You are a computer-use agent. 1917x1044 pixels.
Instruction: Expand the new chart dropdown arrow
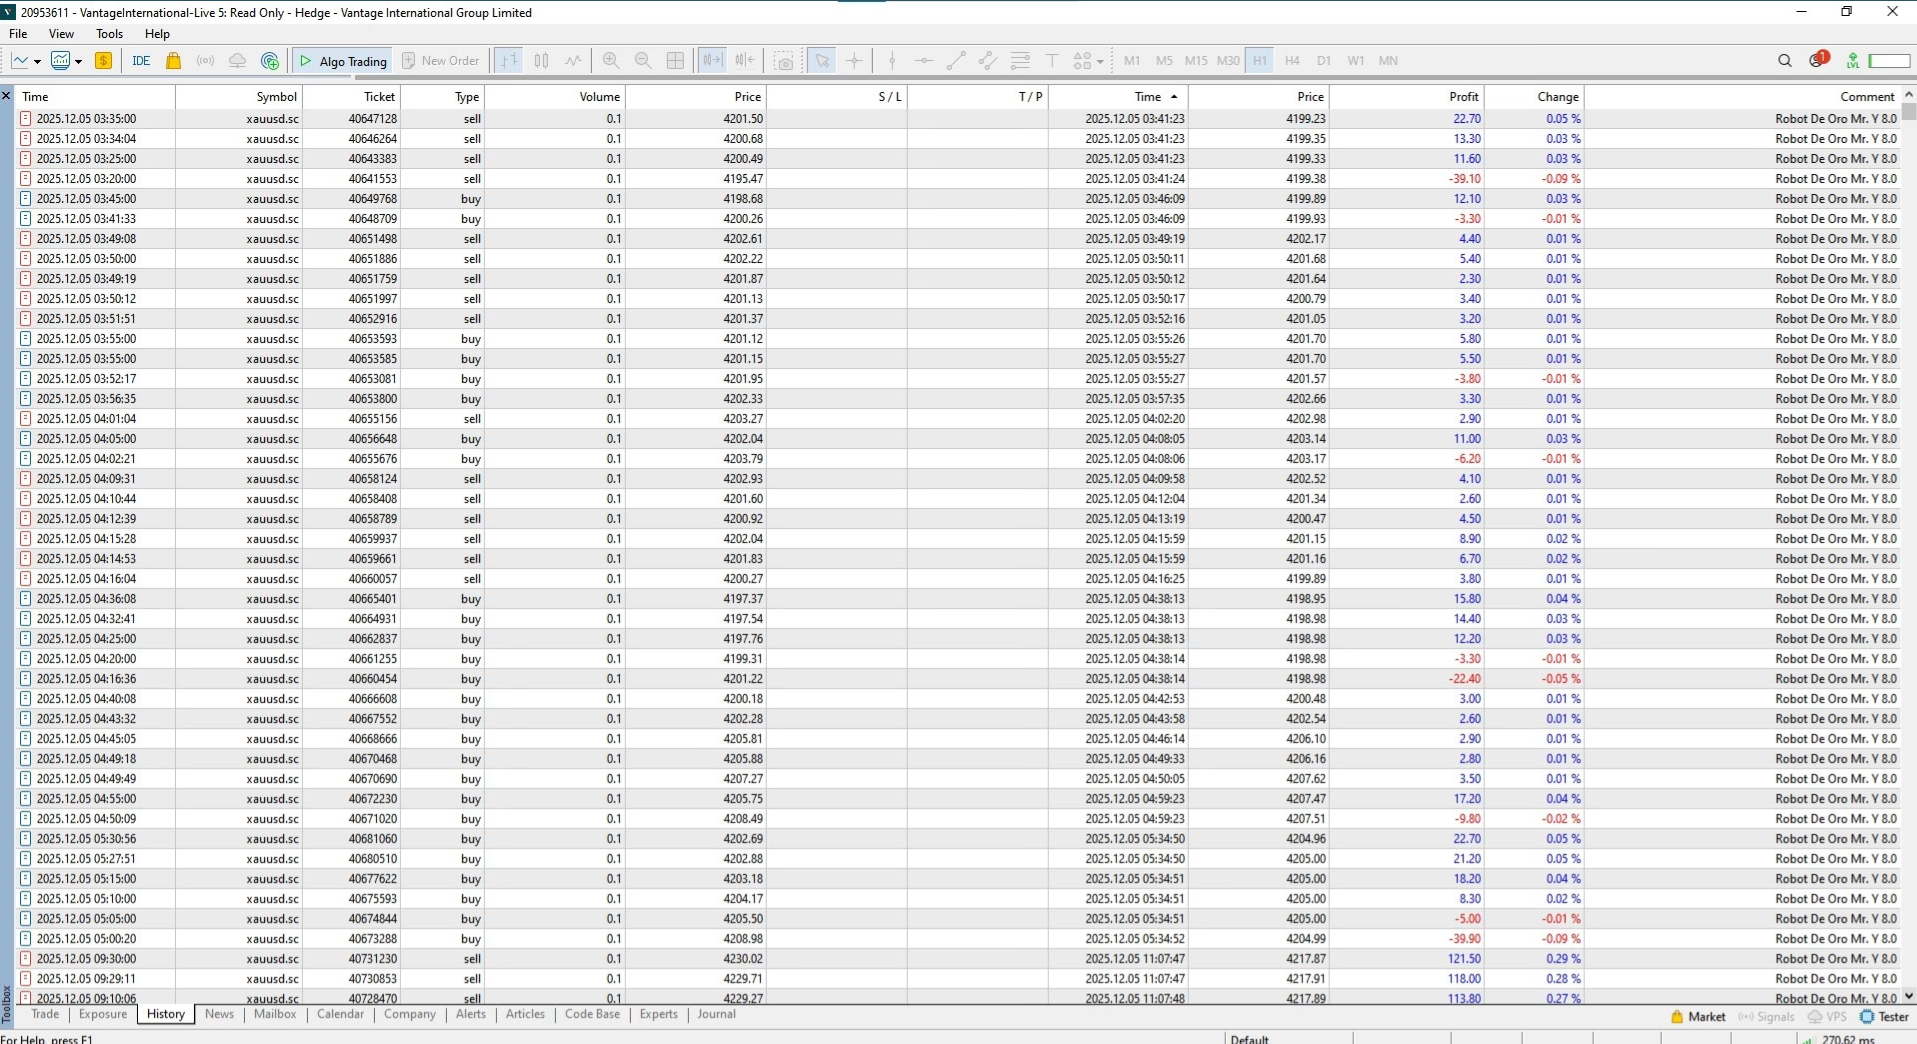tap(37, 62)
